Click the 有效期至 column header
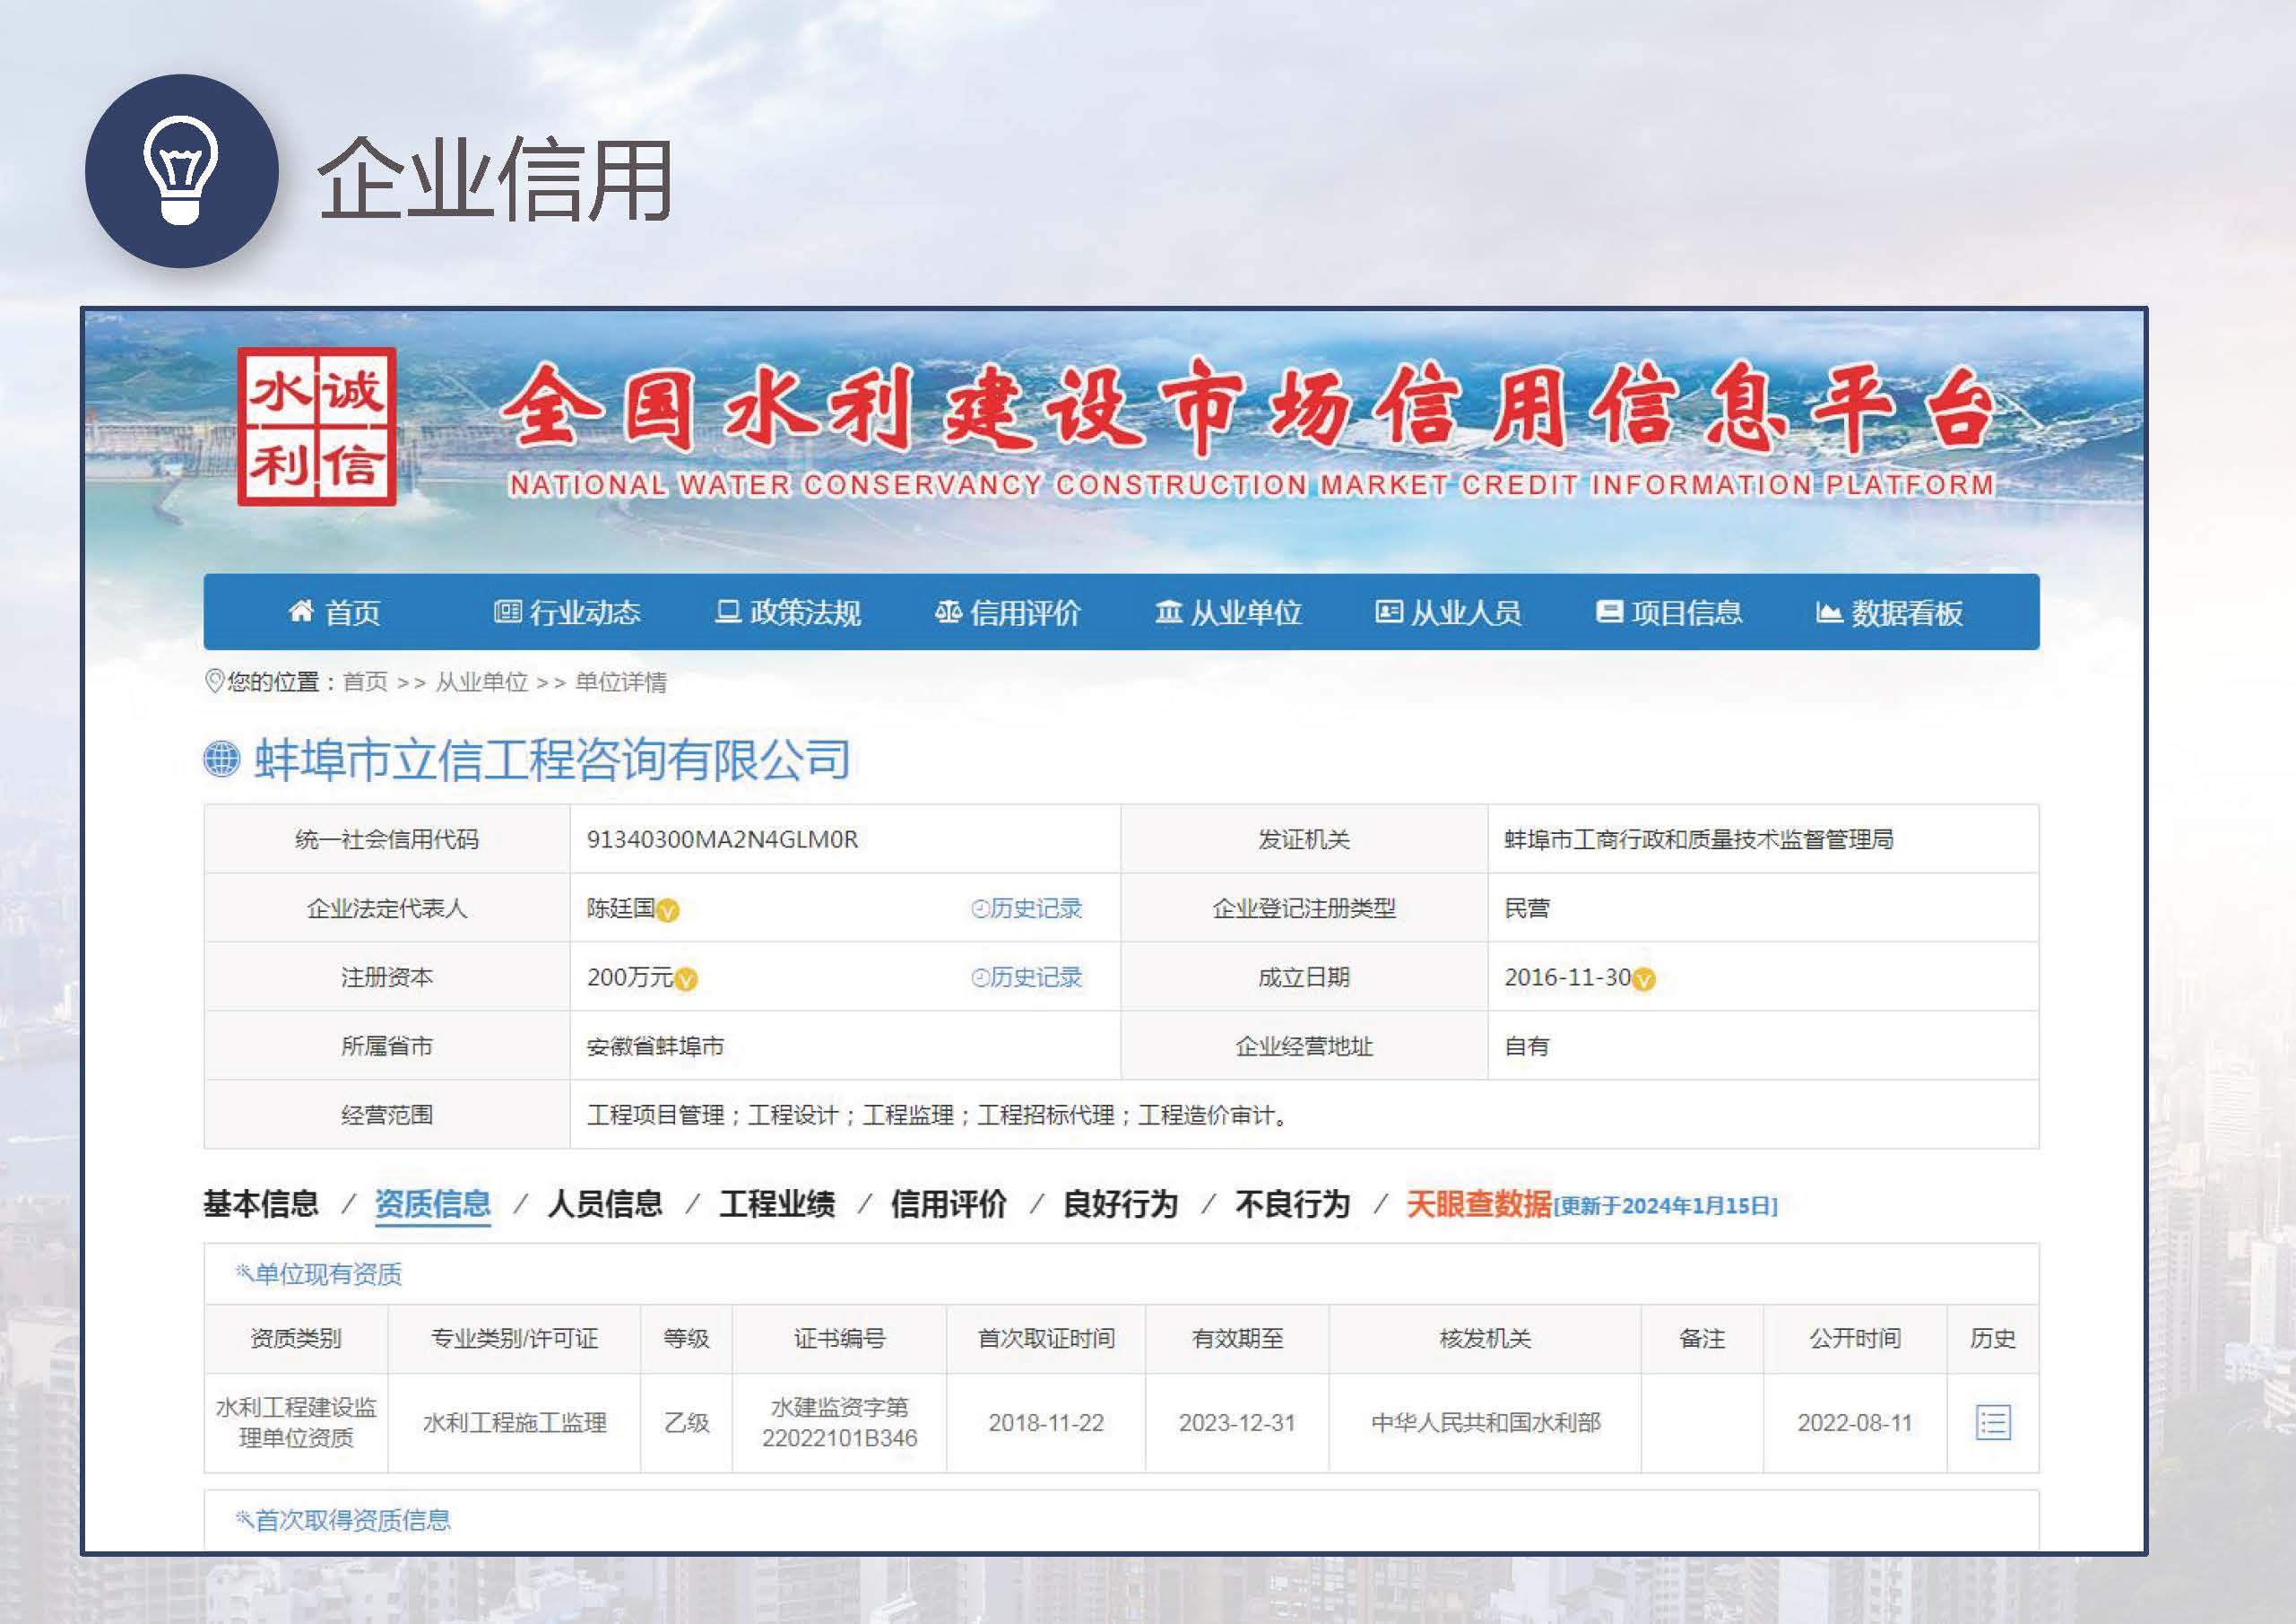This screenshot has height=1624, width=2296. click(1237, 1338)
